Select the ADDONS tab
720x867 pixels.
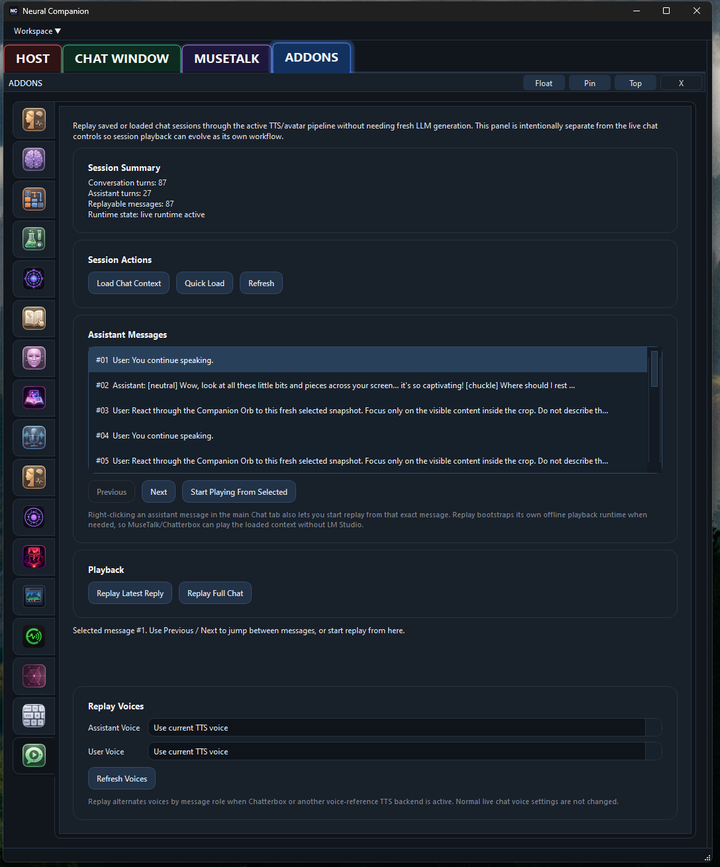[x=311, y=58]
